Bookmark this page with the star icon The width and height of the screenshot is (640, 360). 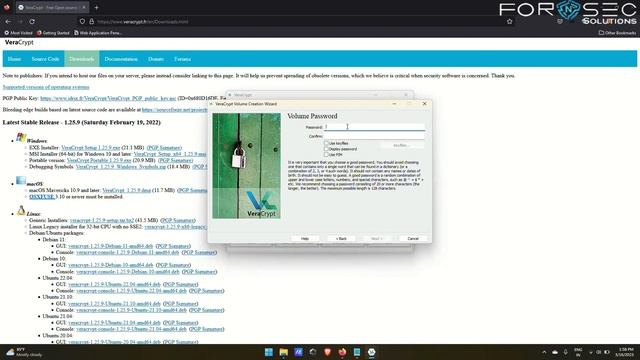point(509,21)
